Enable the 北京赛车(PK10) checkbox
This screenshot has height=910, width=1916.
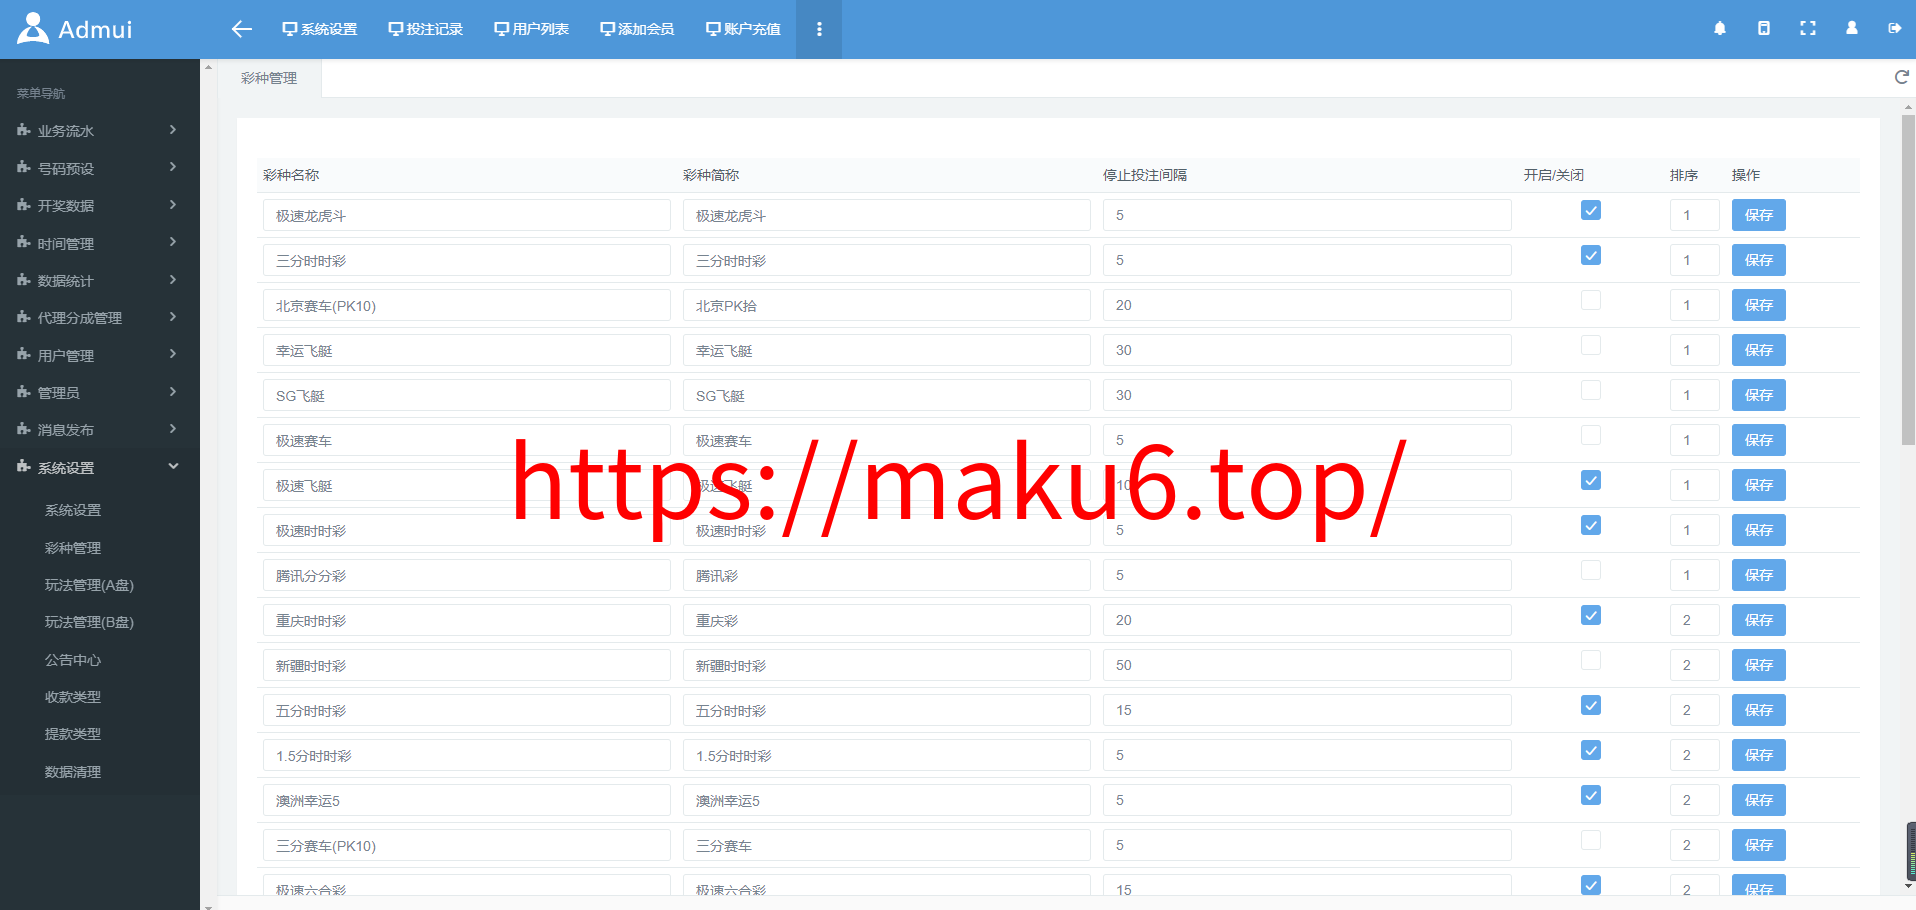tap(1591, 300)
